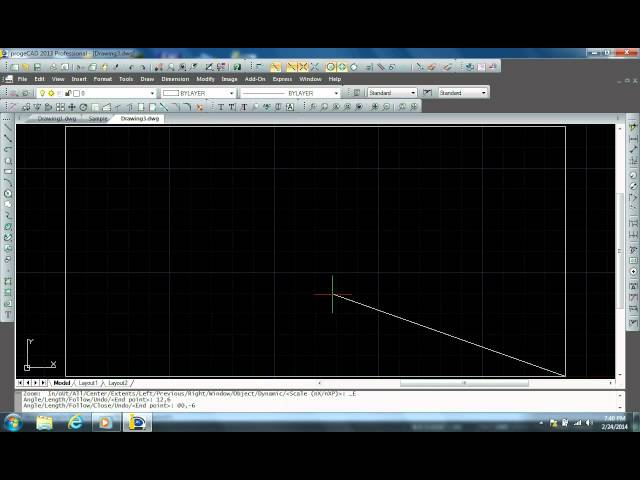Select the Arc tool in left toolbar
Viewport: 640px width, 480px height.
[x=8, y=182]
